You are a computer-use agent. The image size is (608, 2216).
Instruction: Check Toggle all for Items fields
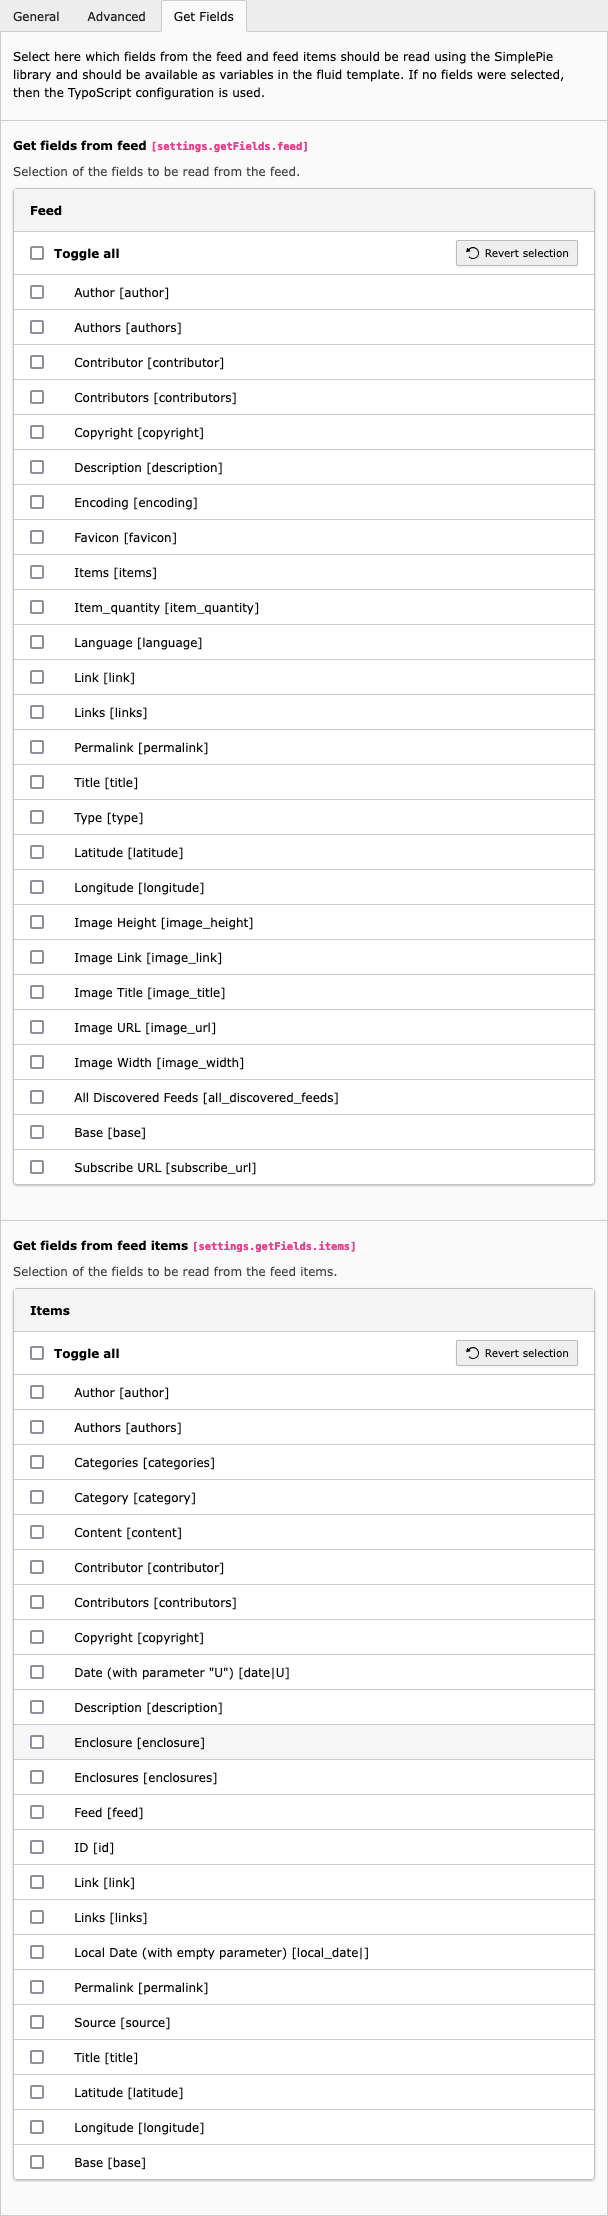[x=37, y=1353]
